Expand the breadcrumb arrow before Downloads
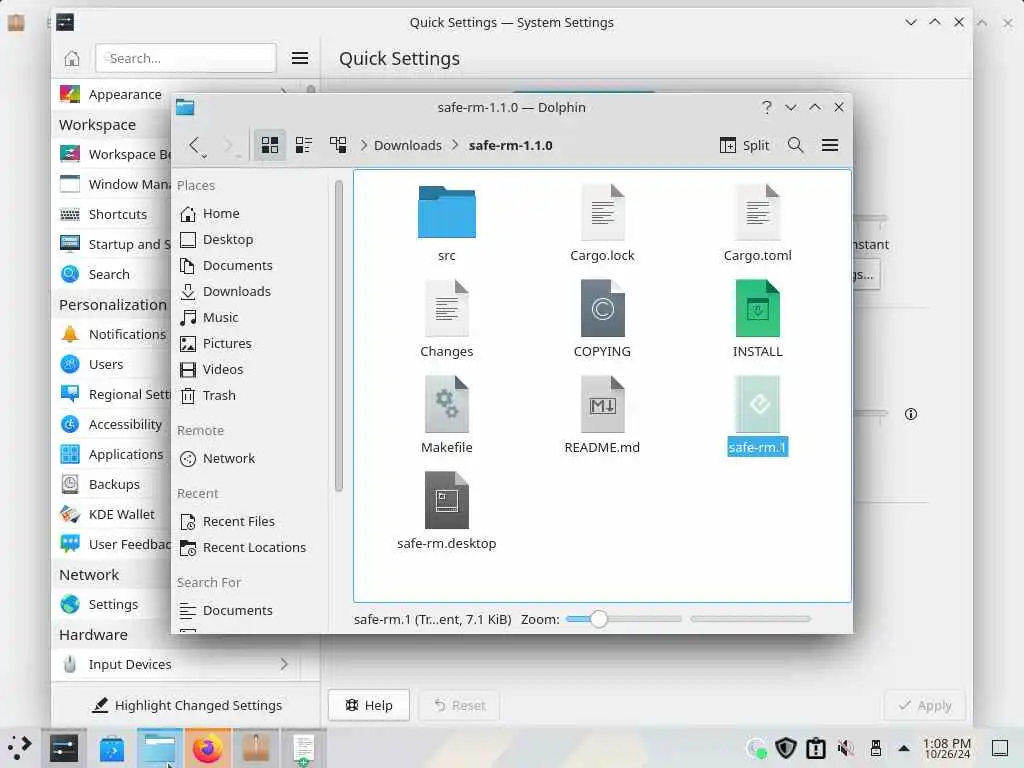1024x768 pixels. pos(364,145)
